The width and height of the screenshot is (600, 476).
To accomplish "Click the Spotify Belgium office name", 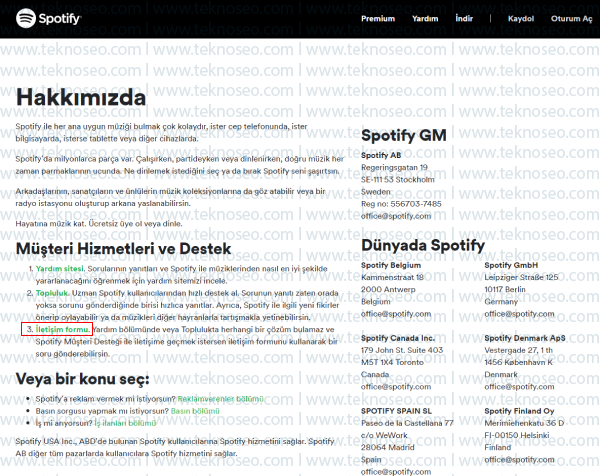I will pos(391,265).
